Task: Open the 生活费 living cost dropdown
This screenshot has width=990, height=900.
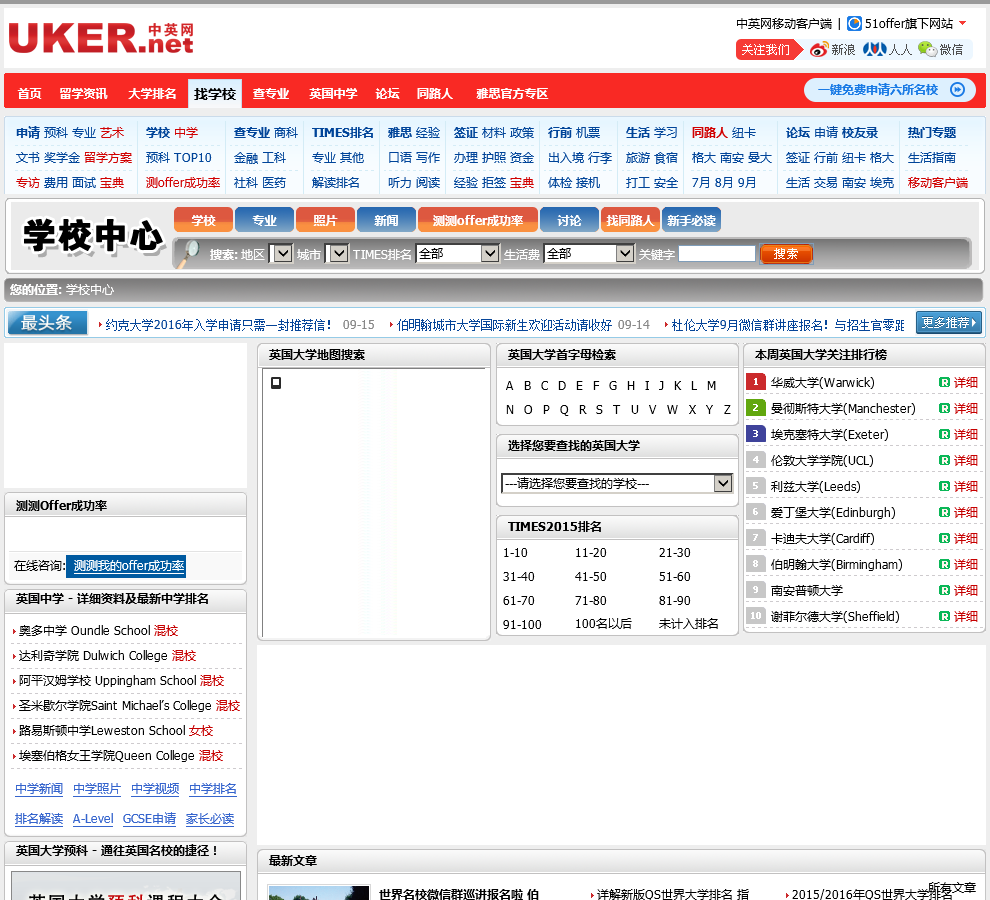Action: pyautogui.click(x=588, y=254)
